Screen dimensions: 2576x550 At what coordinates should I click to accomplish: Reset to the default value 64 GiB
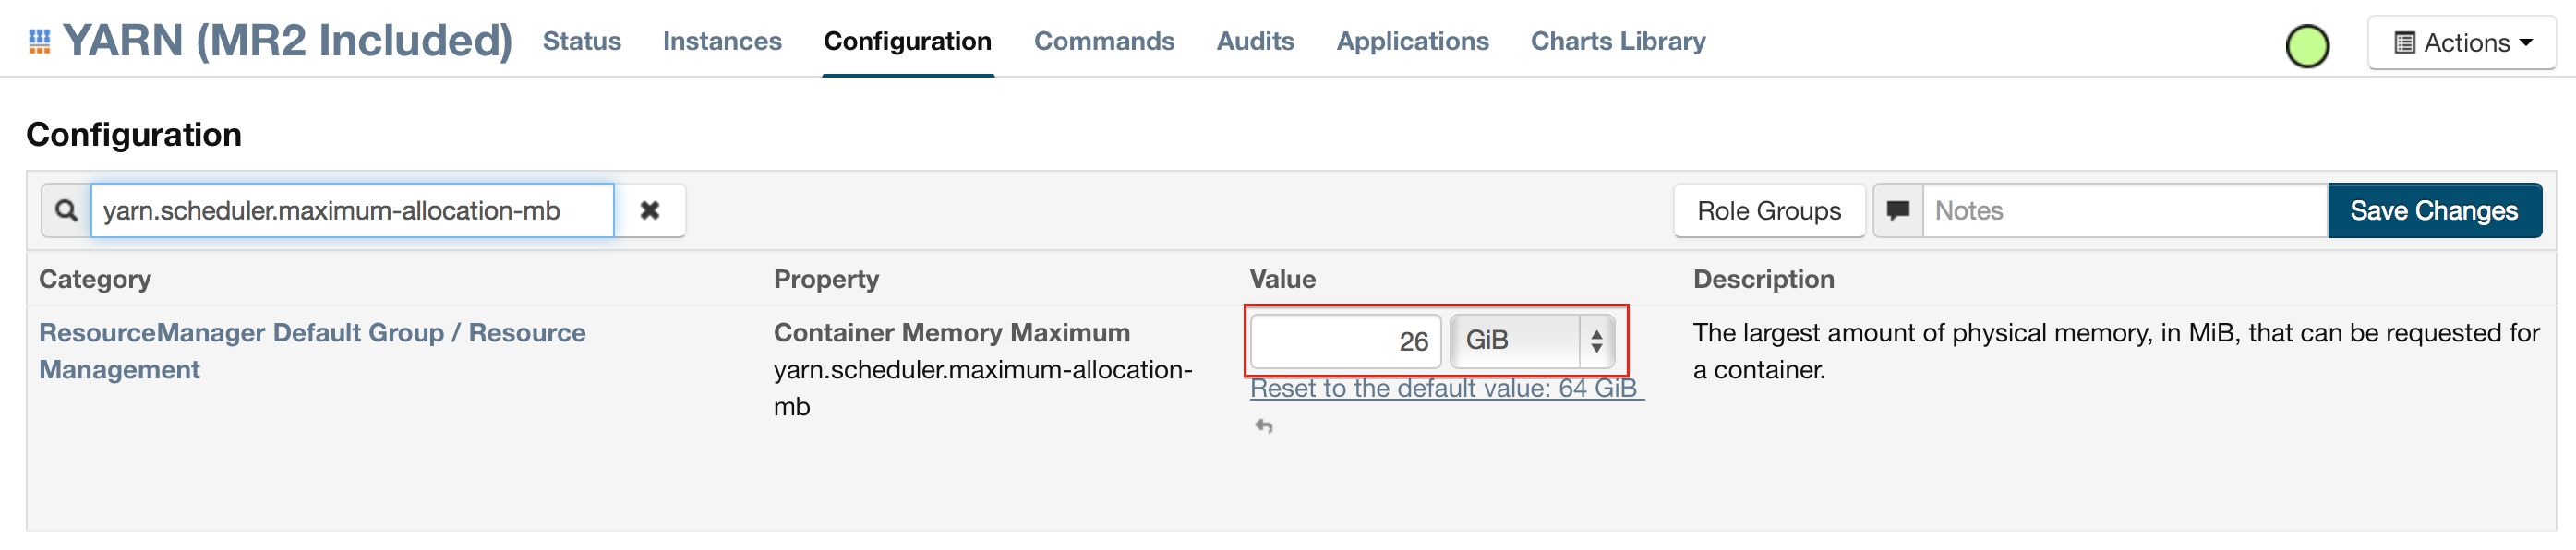pos(1442,388)
